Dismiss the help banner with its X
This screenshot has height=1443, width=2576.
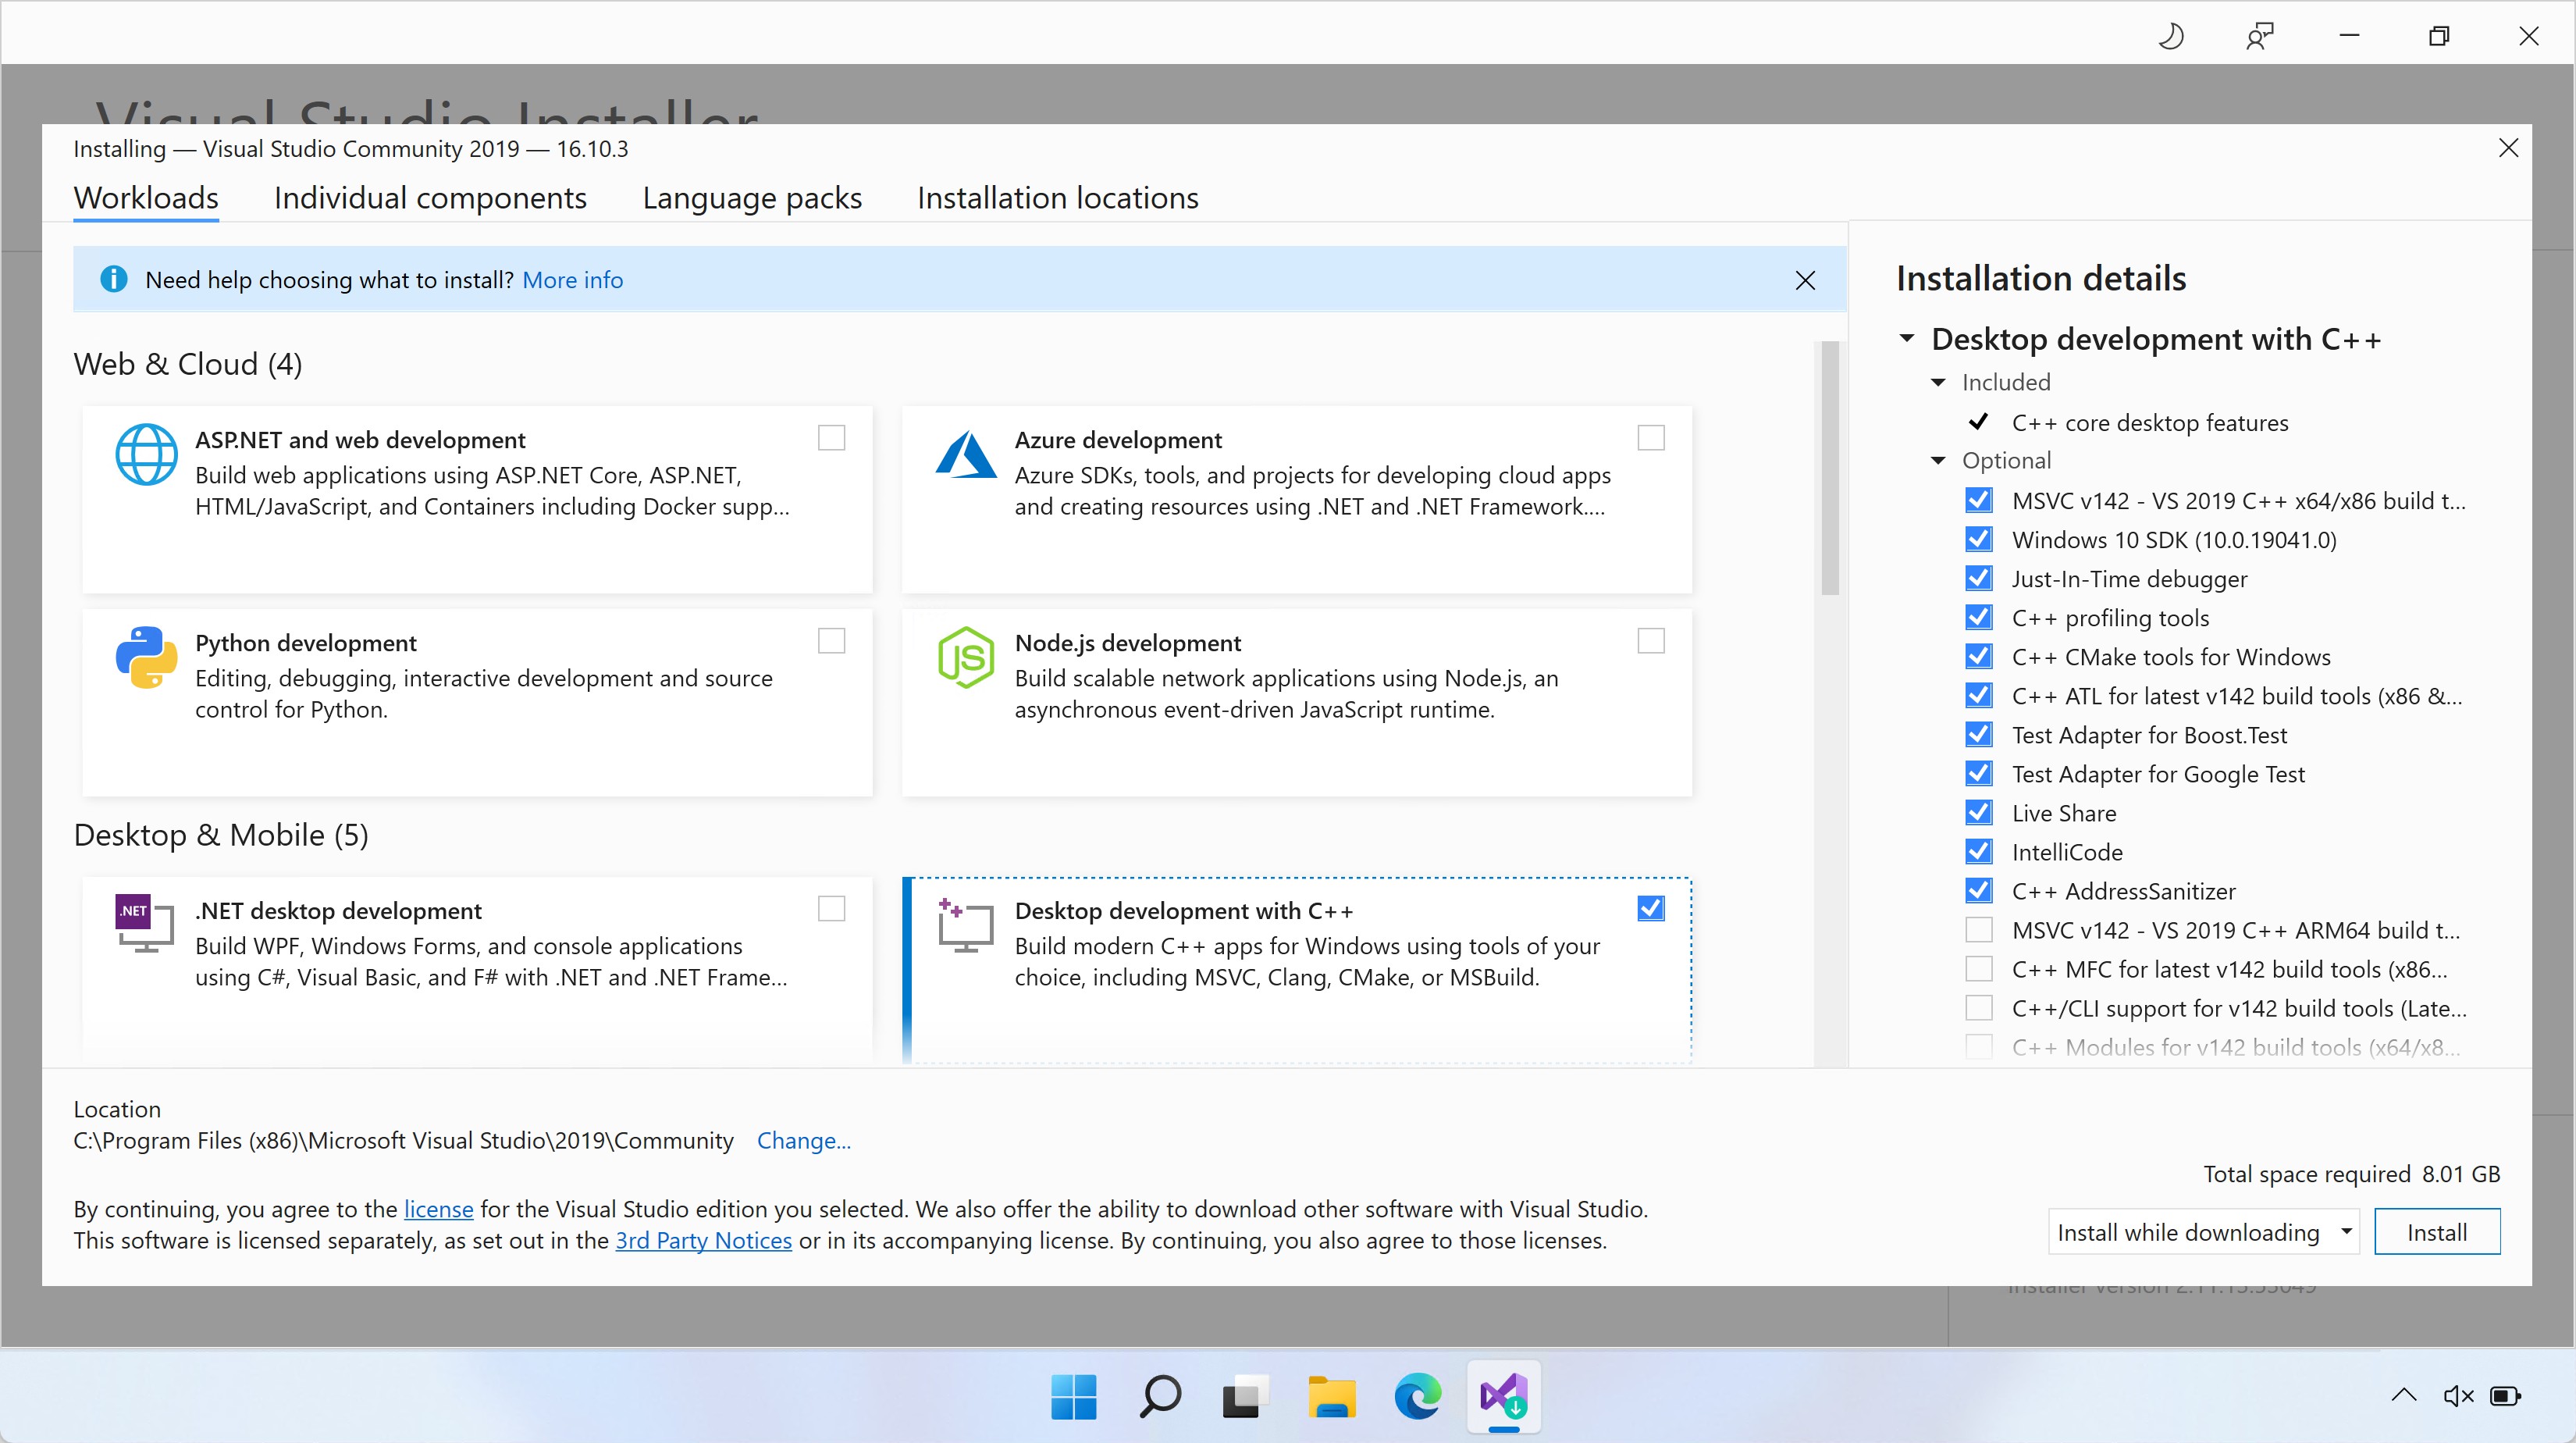(1805, 280)
